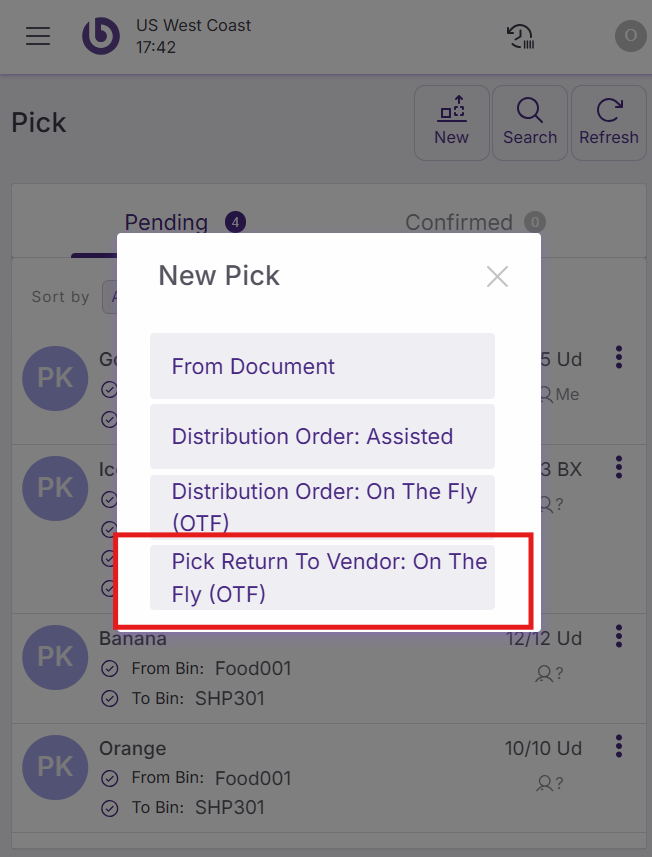Click the purple app logo icon
Viewport: 652px width, 857px height.
point(100,36)
